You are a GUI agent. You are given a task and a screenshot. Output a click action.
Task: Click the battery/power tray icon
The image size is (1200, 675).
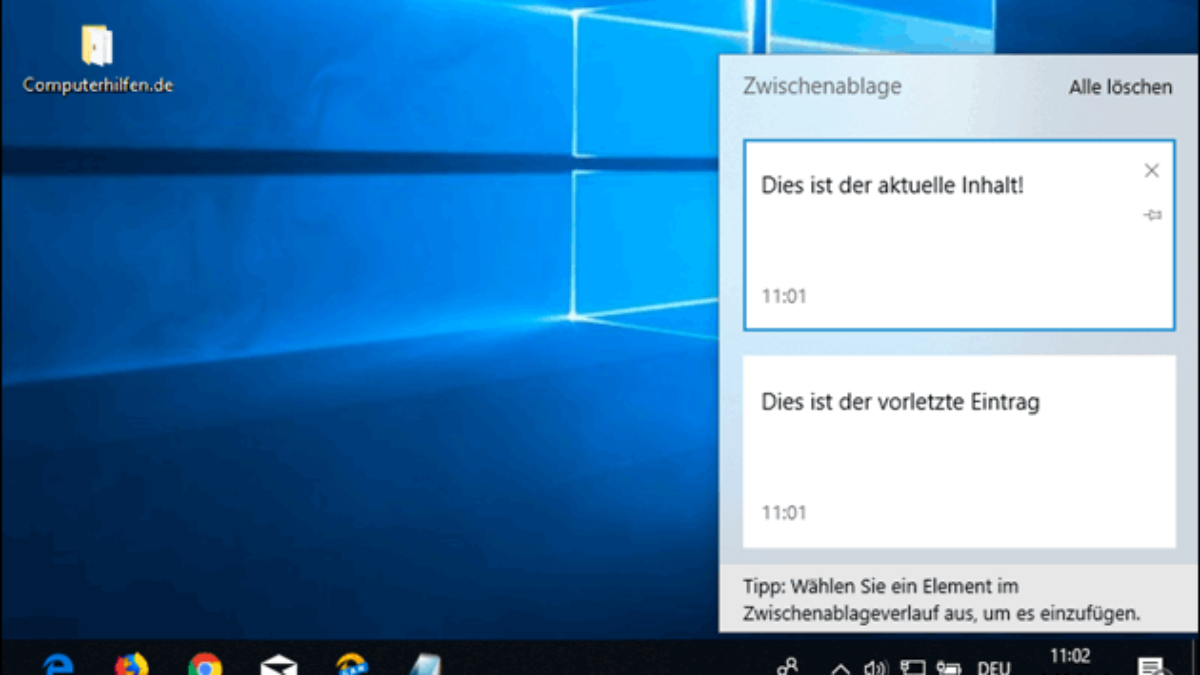(948, 668)
